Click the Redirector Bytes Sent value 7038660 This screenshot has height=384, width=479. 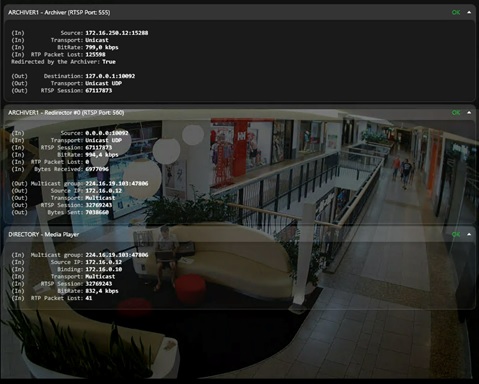tap(97, 212)
